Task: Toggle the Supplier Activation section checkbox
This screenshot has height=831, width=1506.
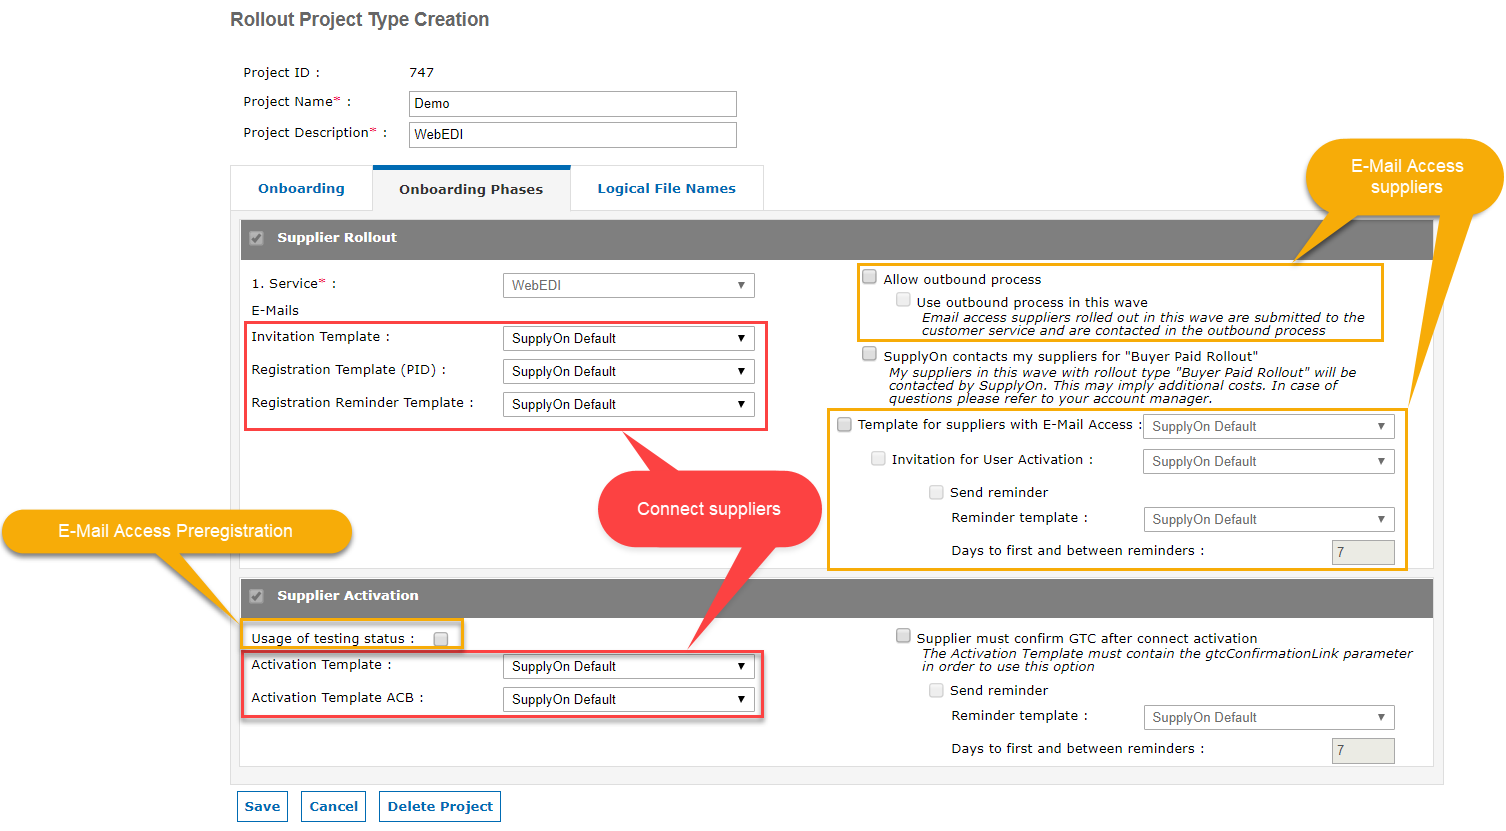Action: tap(256, 596)
